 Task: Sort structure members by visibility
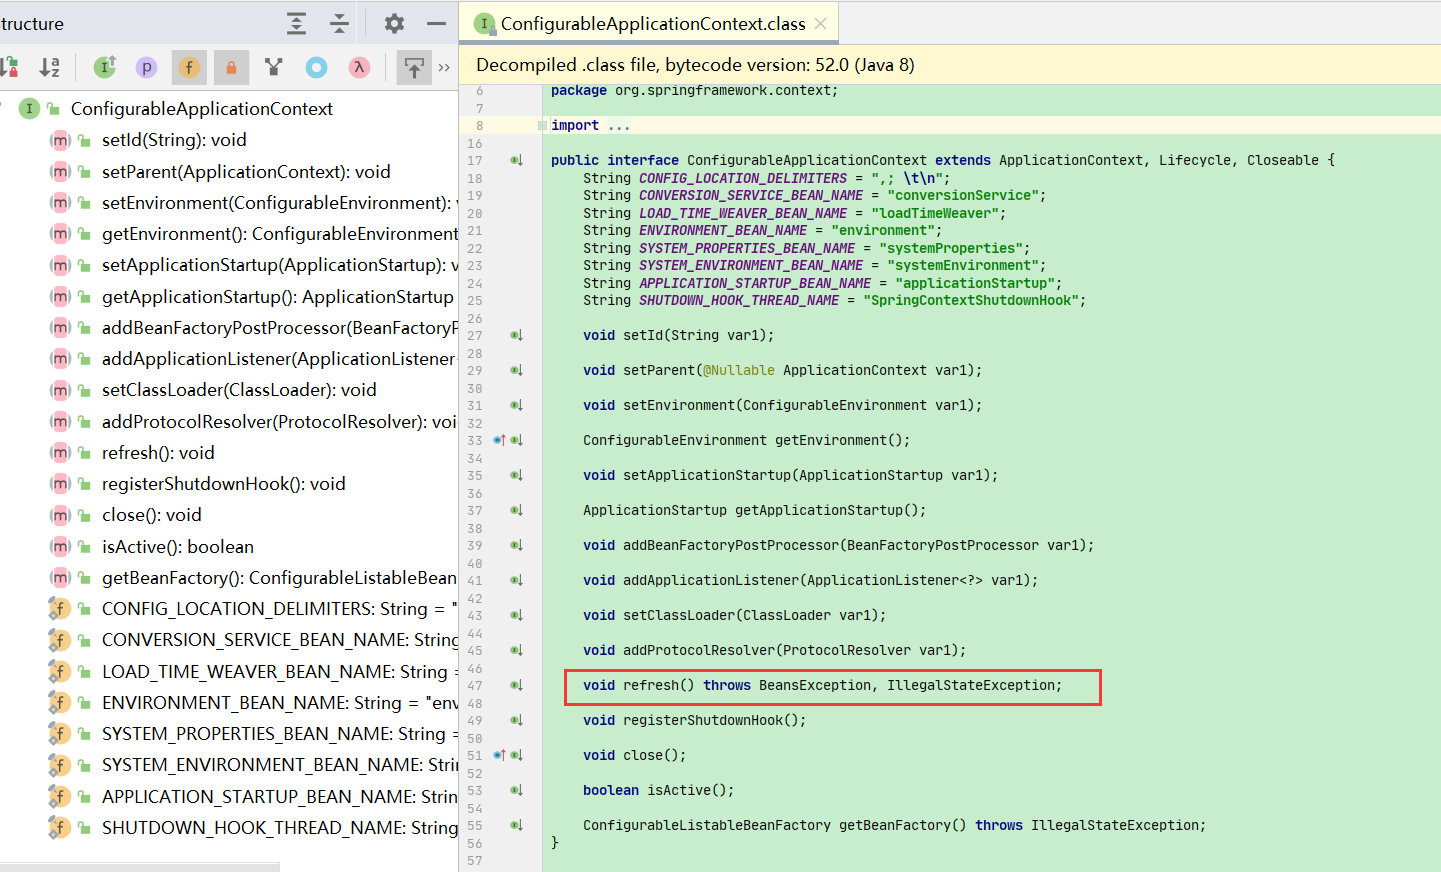pyautogui.click(x=10, y=67)
